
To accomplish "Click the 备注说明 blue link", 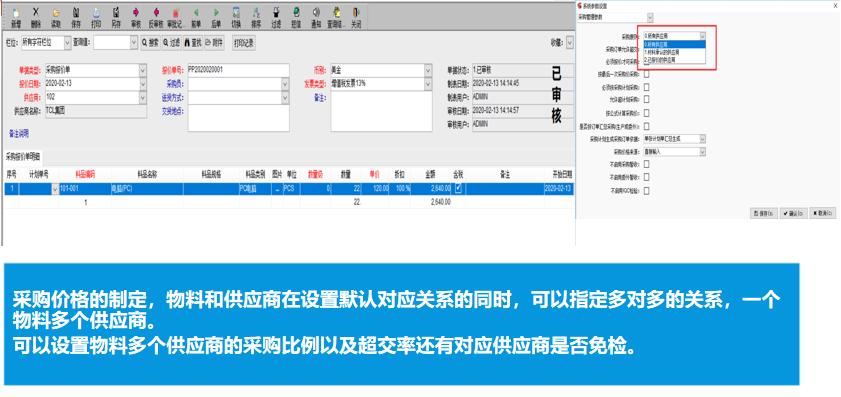I will point(19,134).
